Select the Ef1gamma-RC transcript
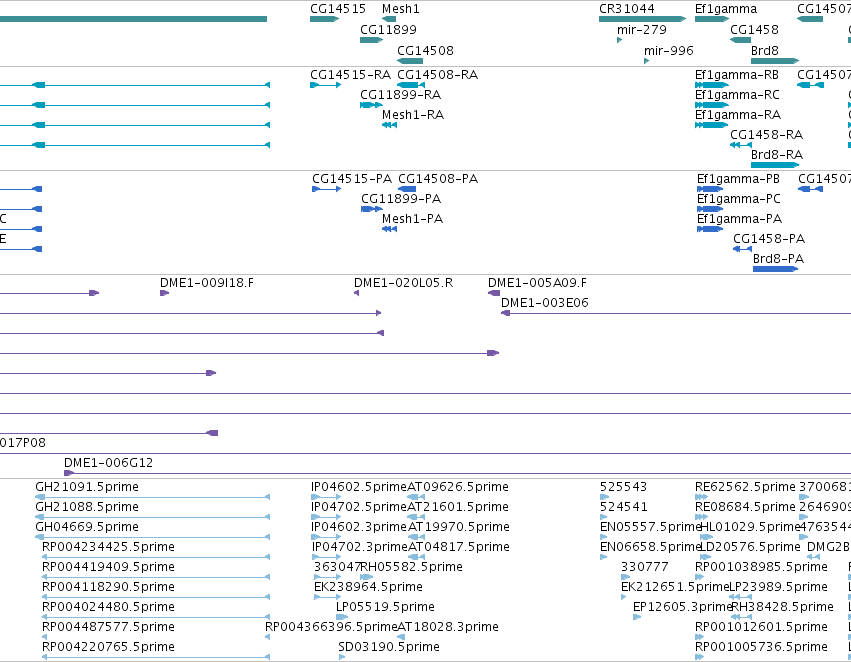The width and height of the screenshot is (851, 662). (x=737, y=94)
